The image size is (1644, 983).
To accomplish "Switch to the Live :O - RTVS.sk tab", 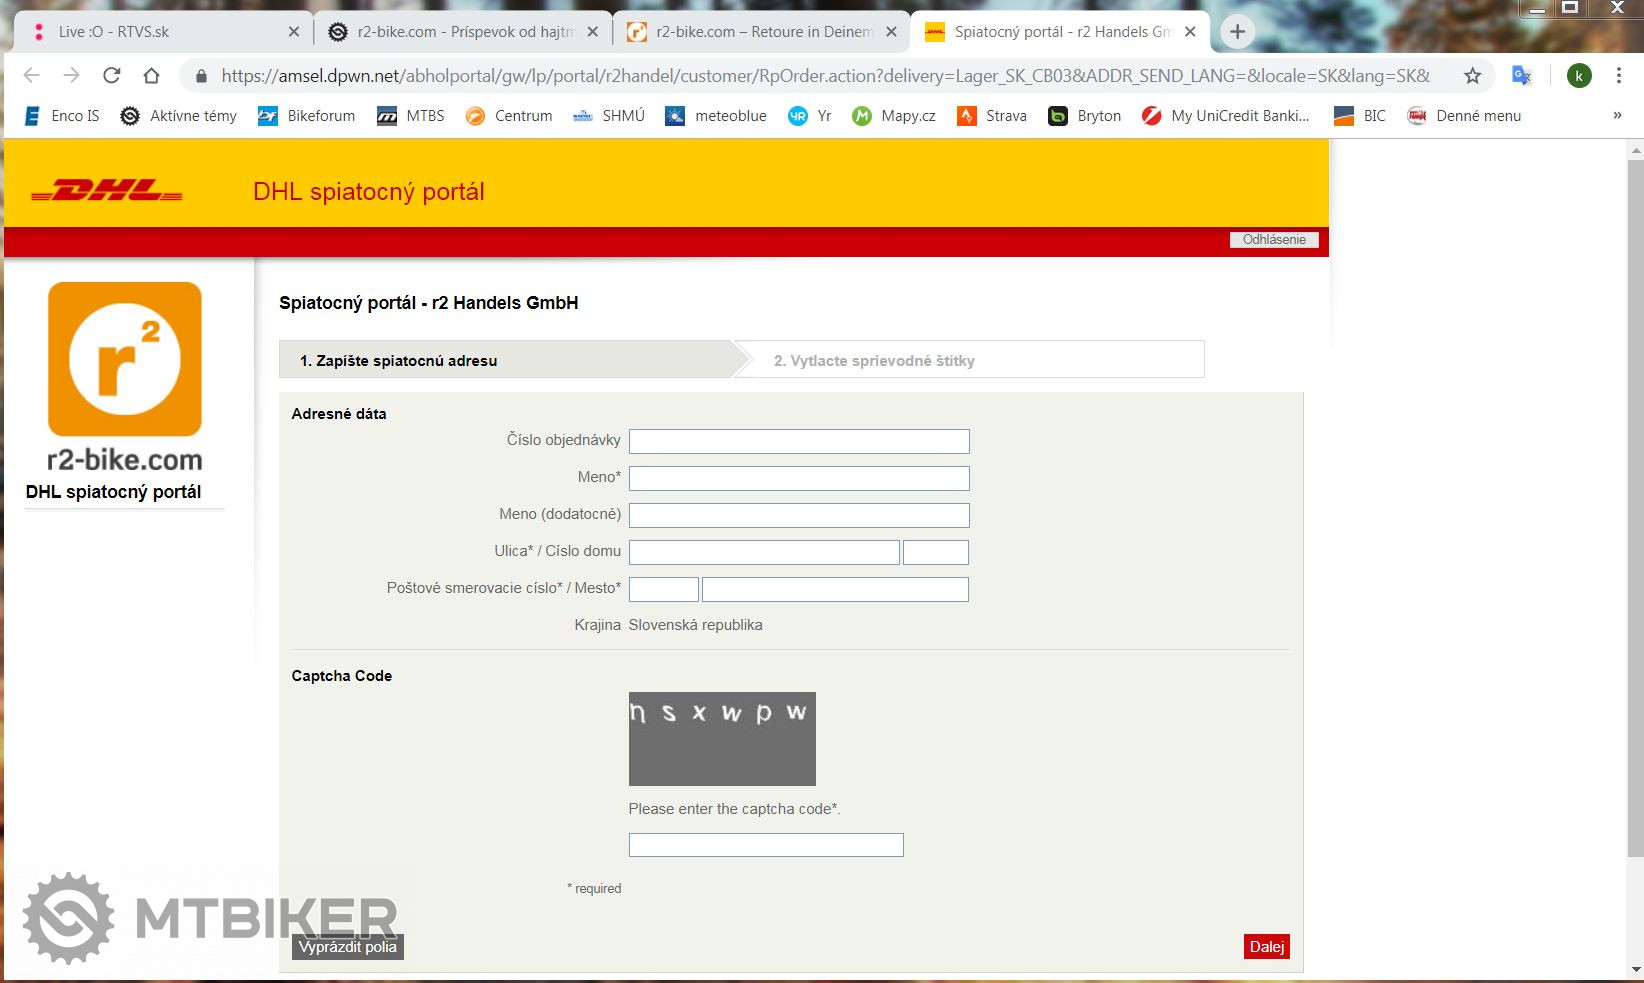I will coord(160,32).
